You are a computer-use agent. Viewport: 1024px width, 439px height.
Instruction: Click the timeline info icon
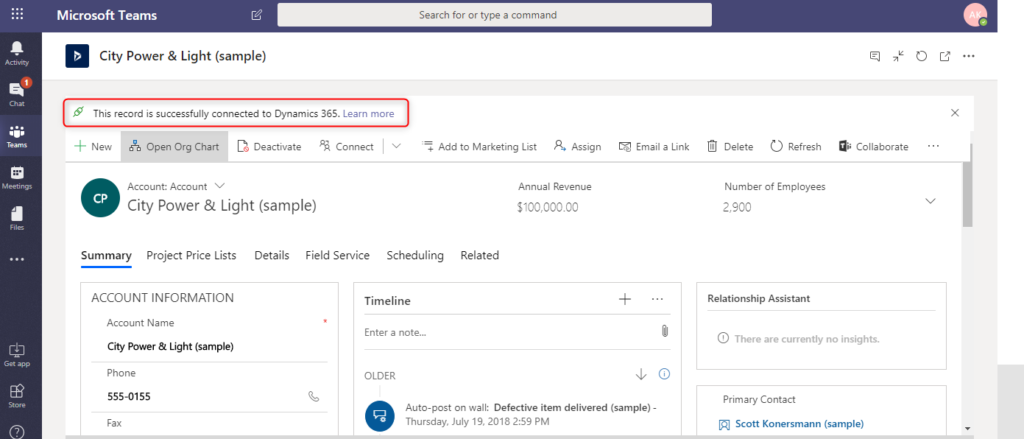point(664,374)
